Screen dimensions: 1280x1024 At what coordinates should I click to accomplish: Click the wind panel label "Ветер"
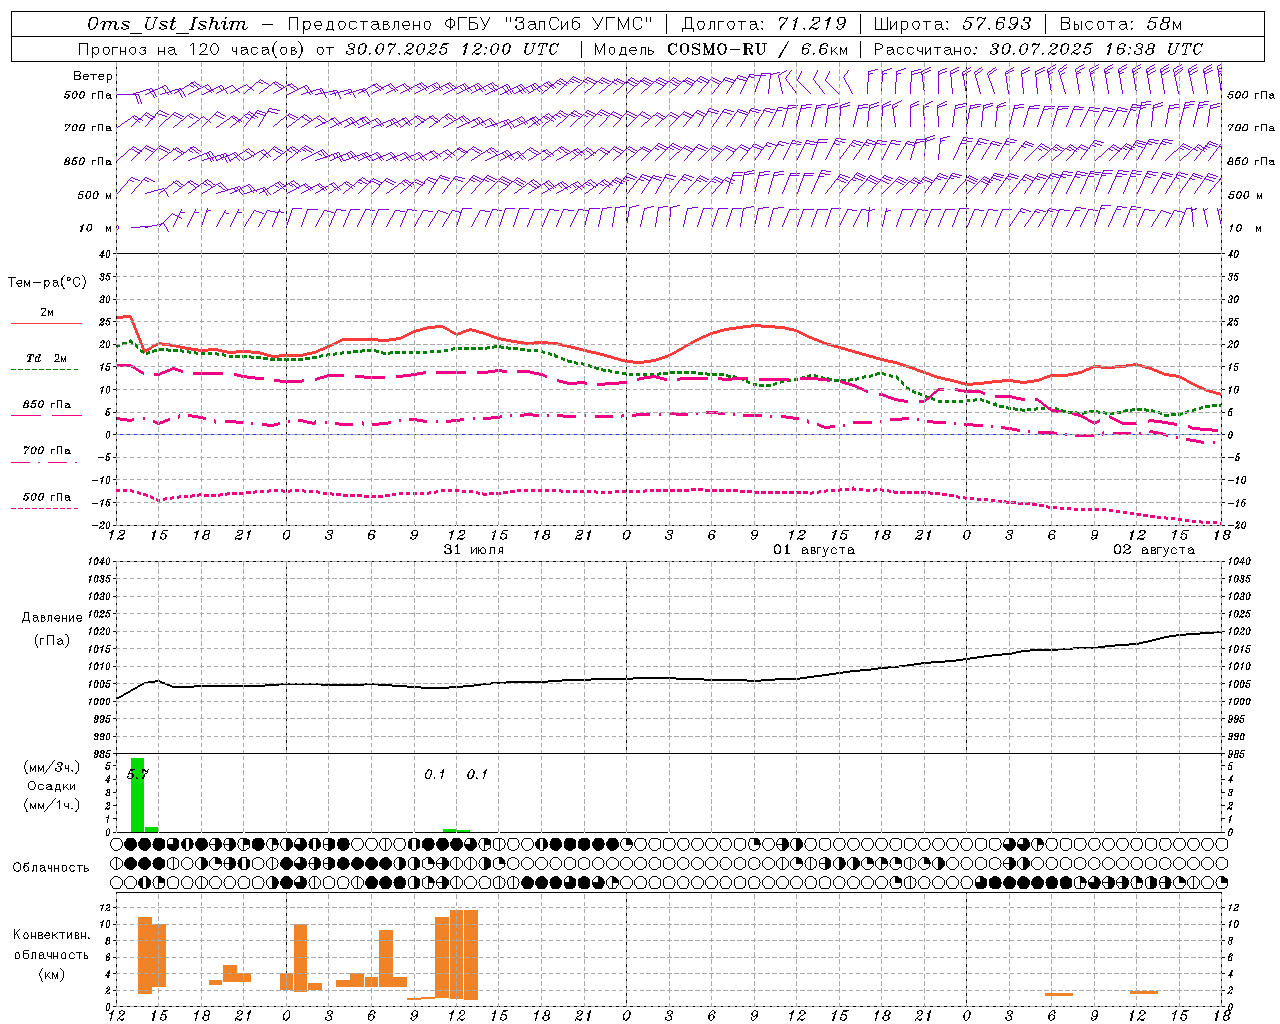93,76
